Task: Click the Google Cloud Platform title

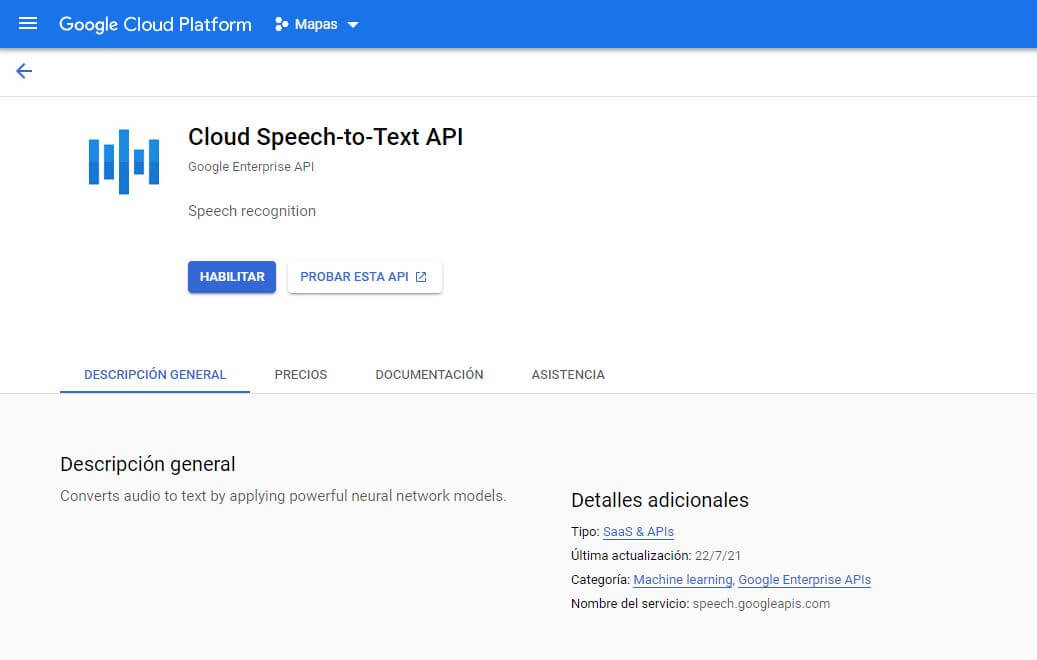Action: click(155, 24)
